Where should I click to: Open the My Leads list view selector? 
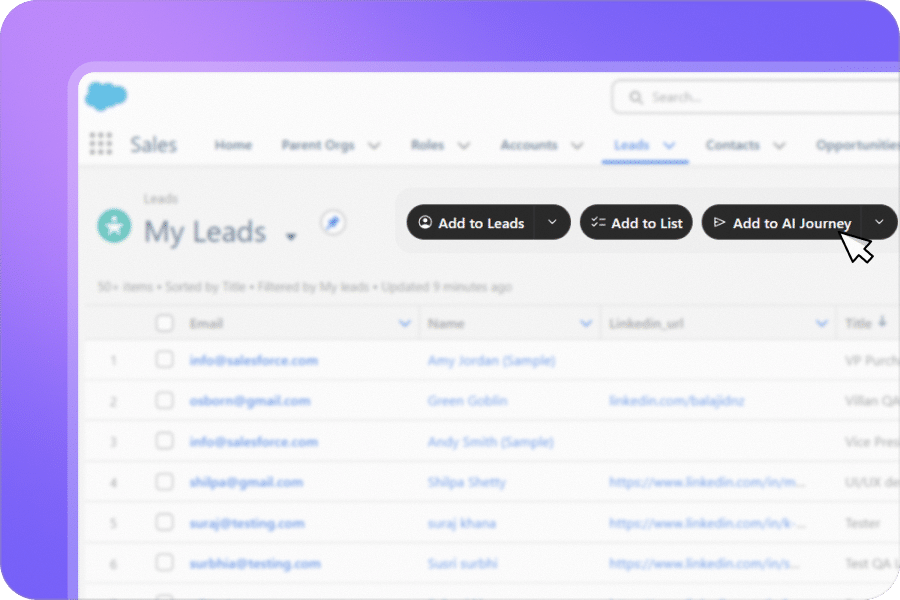[x=291, y=237]
